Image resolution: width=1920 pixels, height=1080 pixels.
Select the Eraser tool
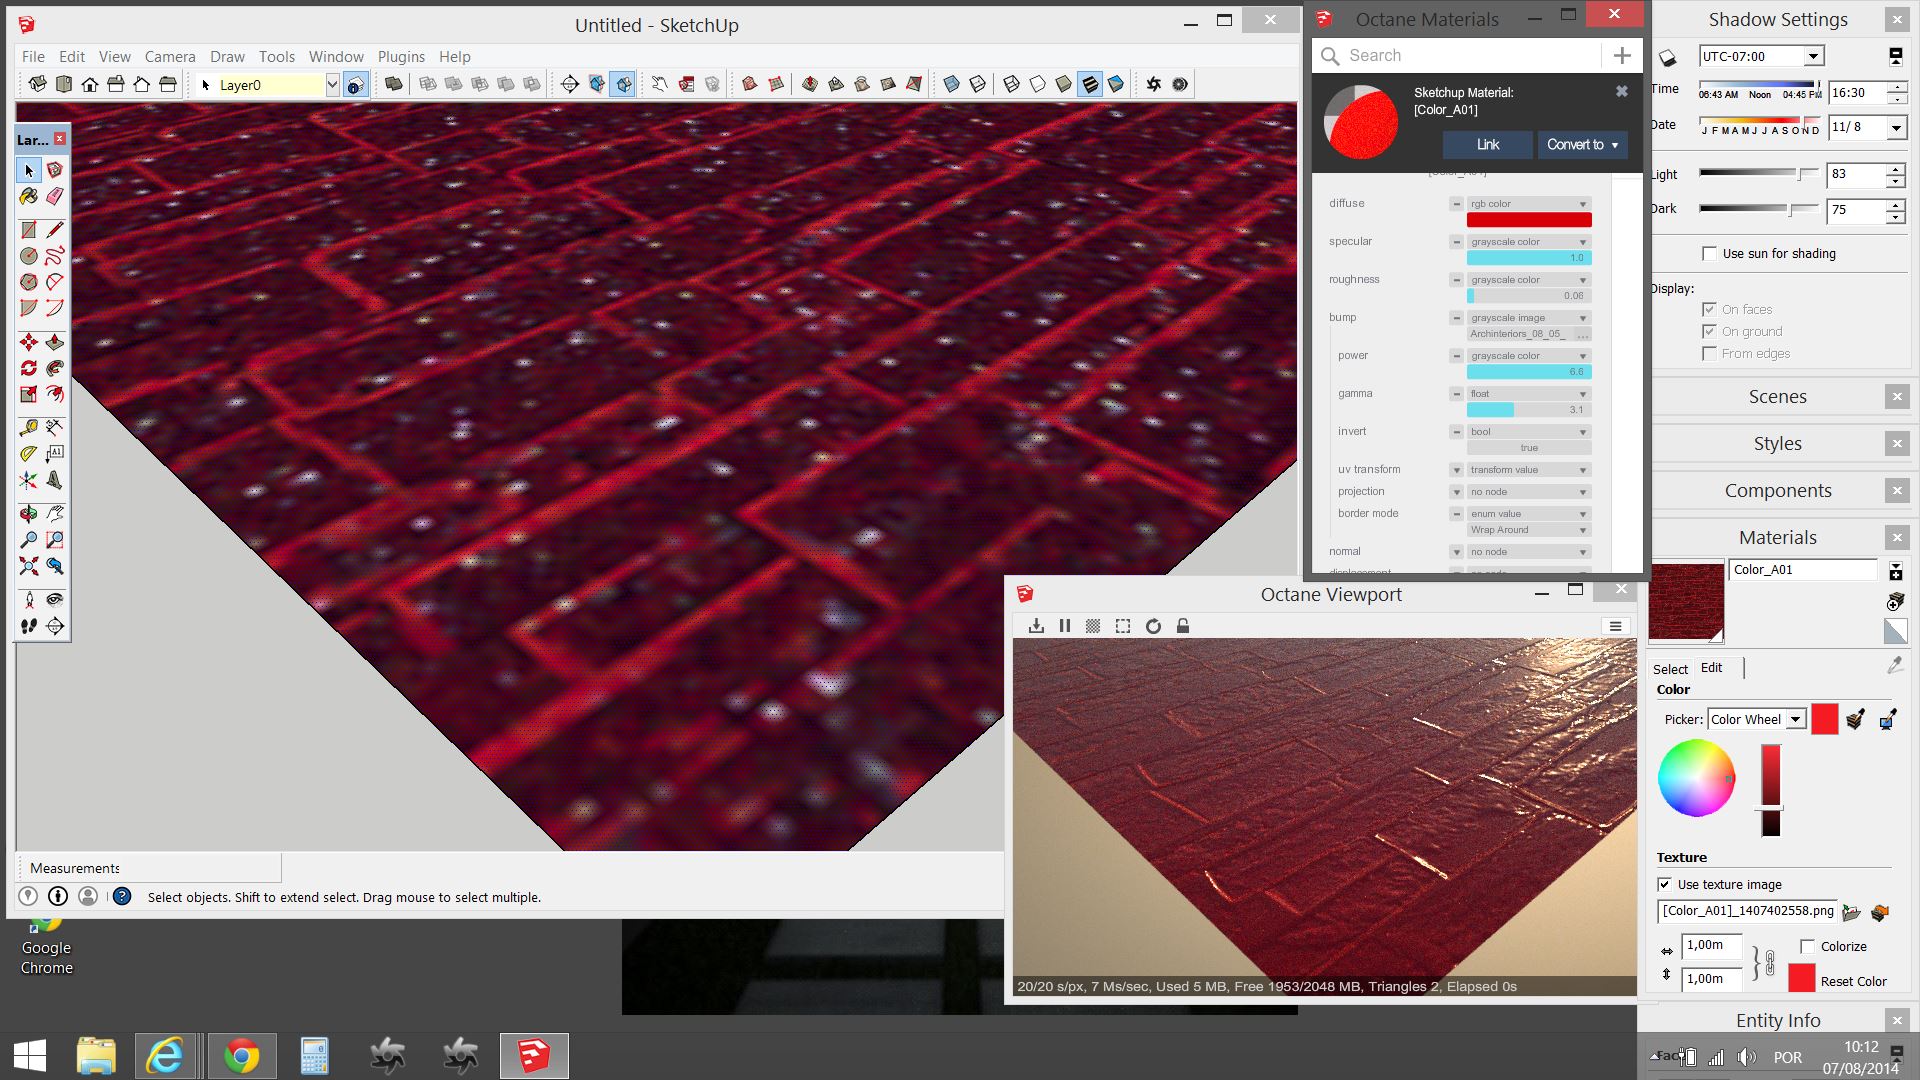click(x=55, y=196)
